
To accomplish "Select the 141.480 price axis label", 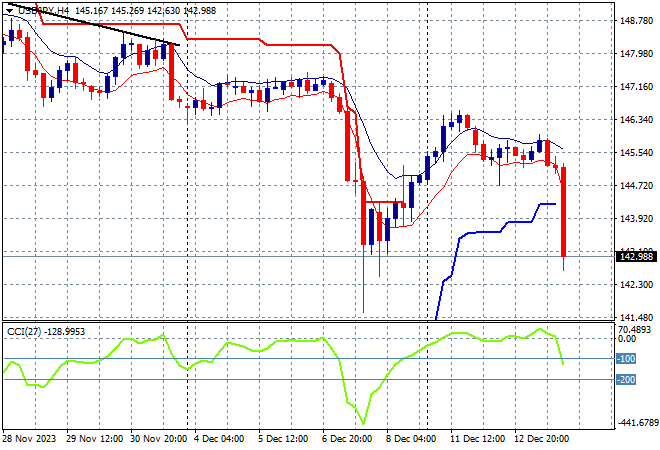I will pos(636,317).
